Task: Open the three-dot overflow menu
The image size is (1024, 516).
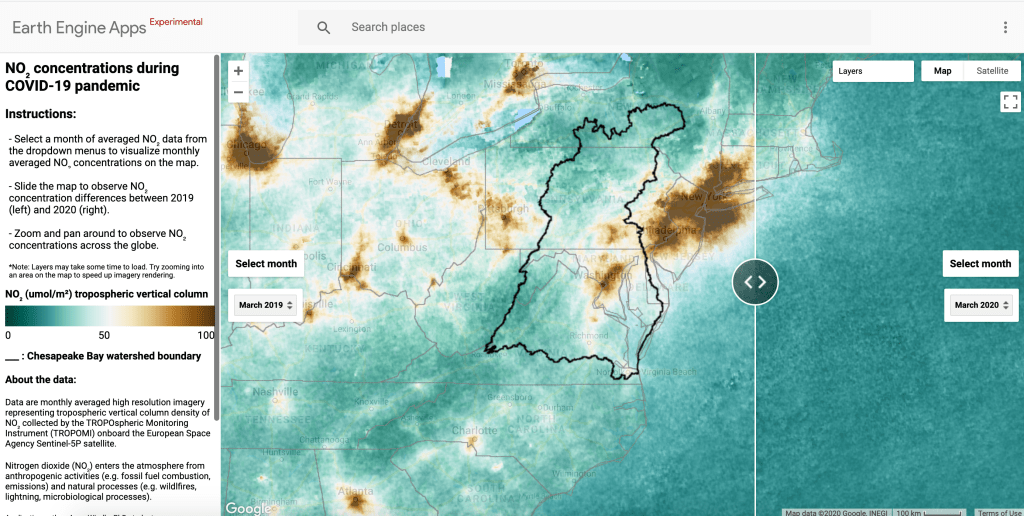Action: [1005, 27]
